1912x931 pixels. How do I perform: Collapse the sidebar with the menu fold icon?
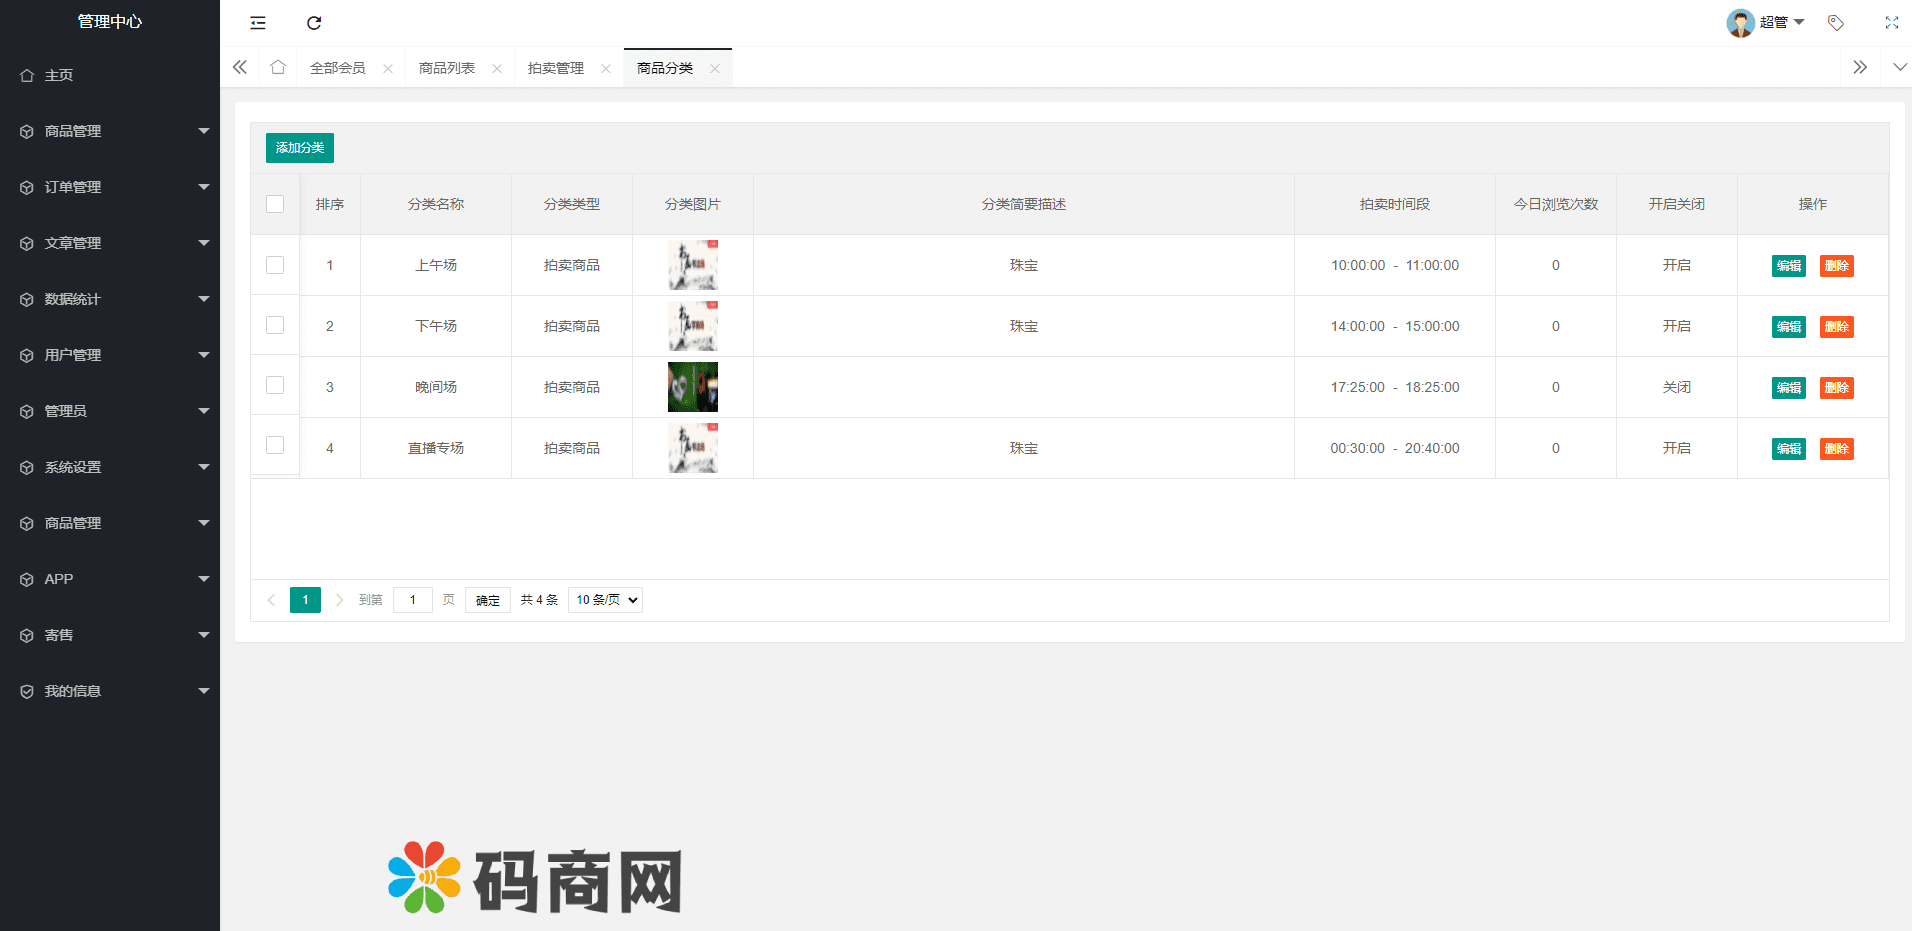[258, 23]
